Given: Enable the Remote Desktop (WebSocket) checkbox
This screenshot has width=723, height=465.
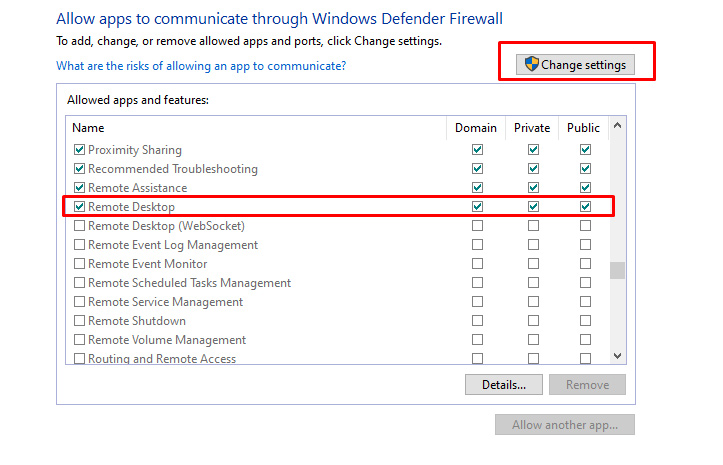Looking at the screenshot, I should [x=80, y=226].
